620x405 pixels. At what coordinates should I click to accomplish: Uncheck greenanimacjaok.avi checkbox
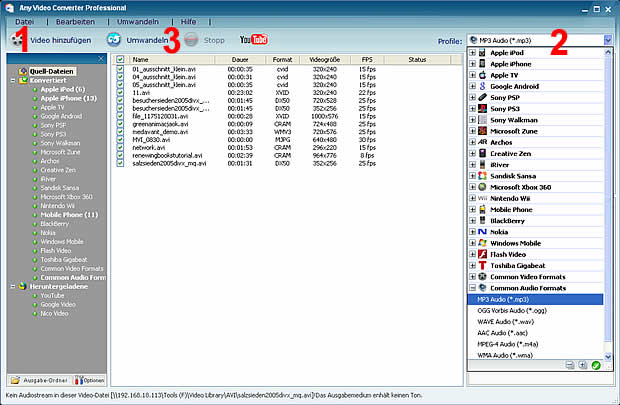point(120,124)
